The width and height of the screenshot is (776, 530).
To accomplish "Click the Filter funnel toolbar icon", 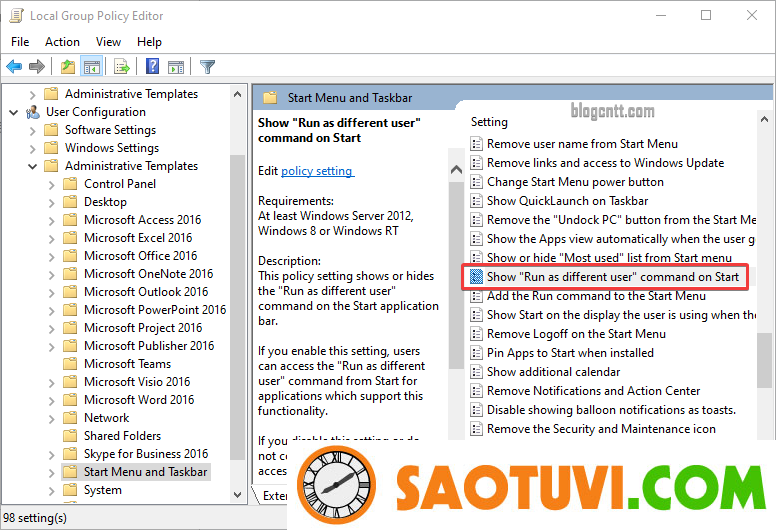I will pos(207,66).
